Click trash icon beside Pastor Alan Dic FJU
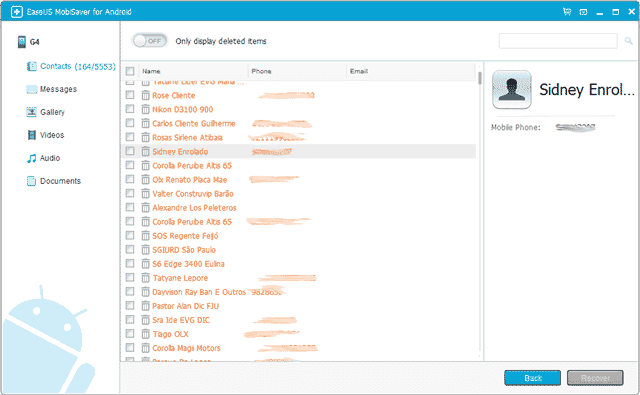Image resolution: width=640 pixels, height=395 pixels. pyautogui.click(x=145, y=306)
